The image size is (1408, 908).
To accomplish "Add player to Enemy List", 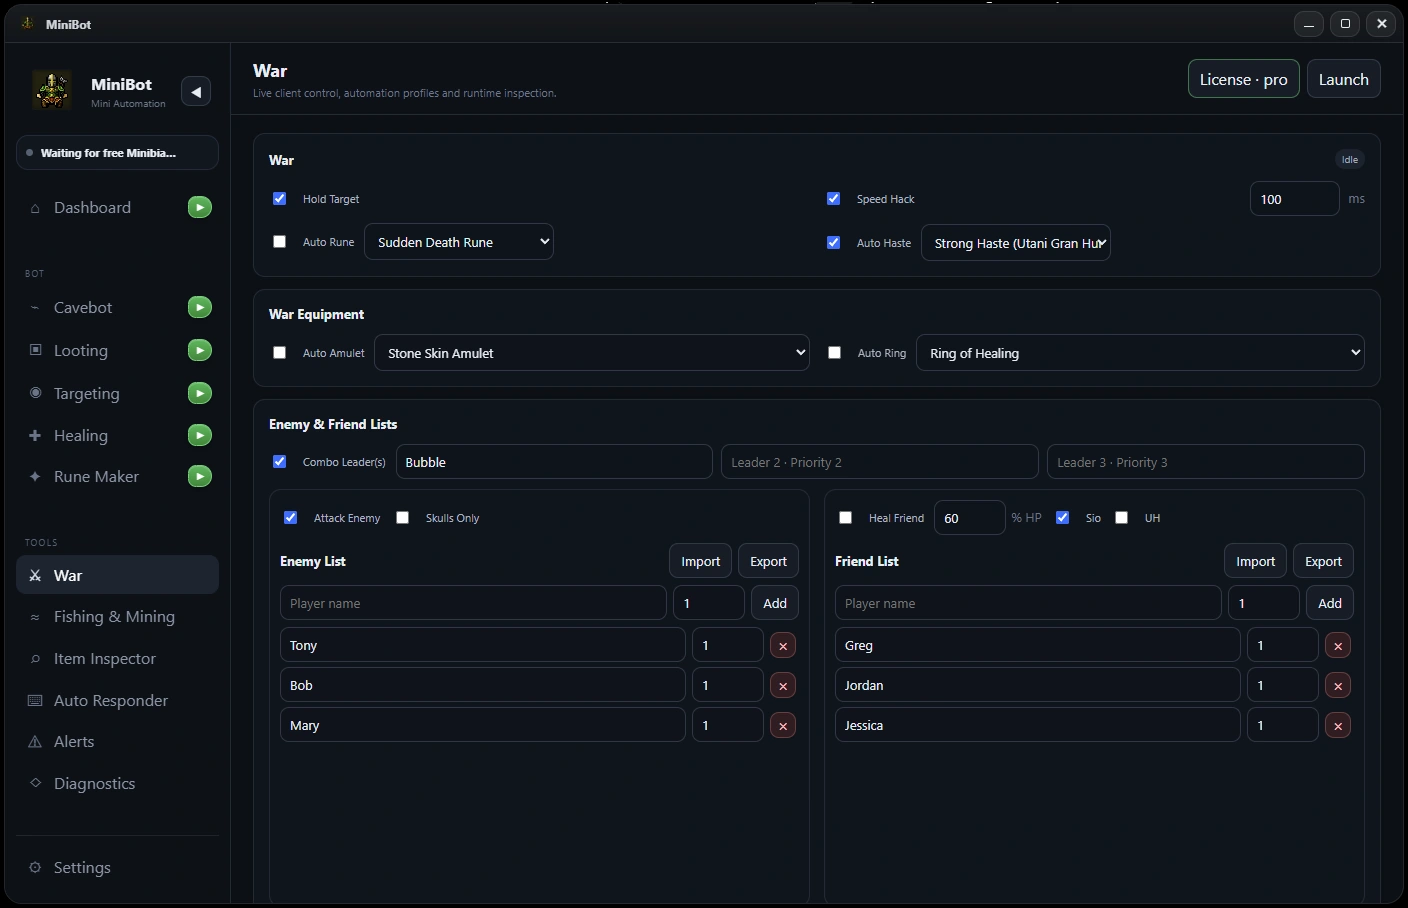I will [775, 603].
